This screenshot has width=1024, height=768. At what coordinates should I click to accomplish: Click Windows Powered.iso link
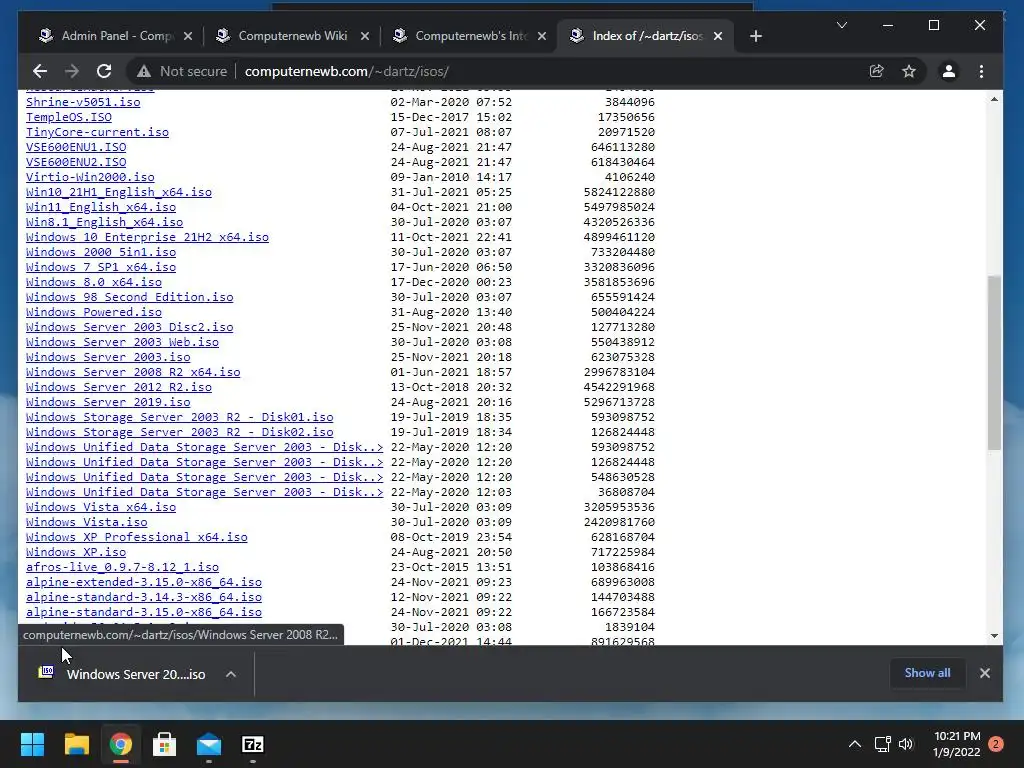(x=93, y=312)
